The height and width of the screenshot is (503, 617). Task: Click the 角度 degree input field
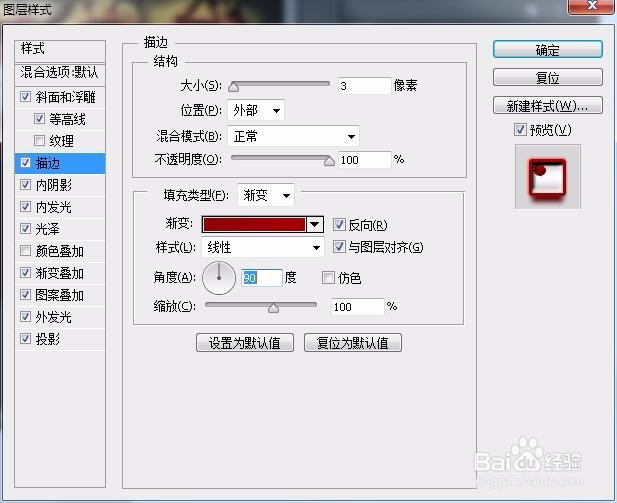pos(262,278)
